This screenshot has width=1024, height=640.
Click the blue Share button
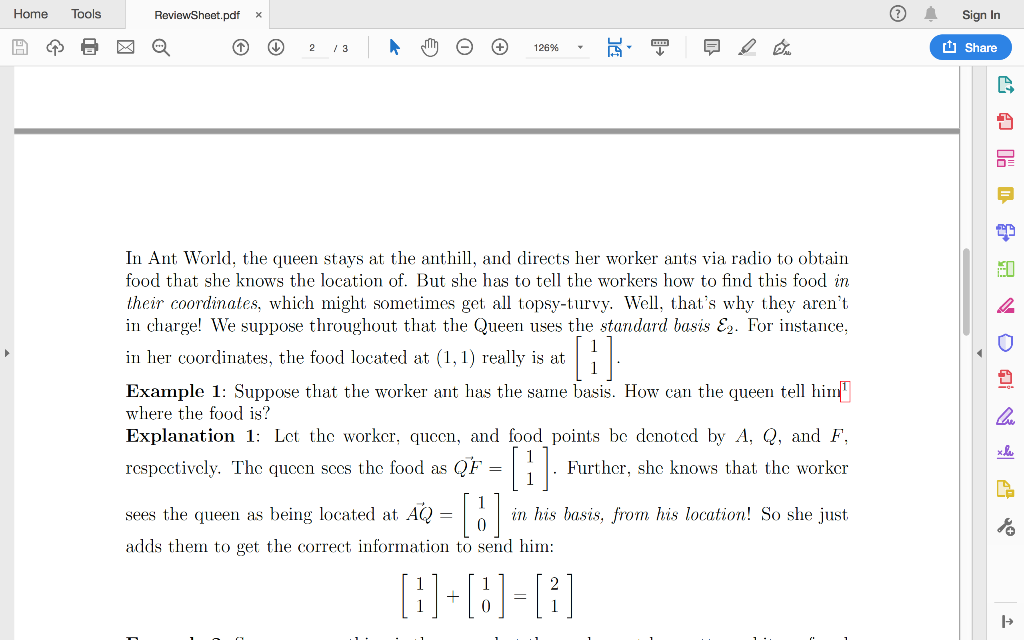(970, 47)
